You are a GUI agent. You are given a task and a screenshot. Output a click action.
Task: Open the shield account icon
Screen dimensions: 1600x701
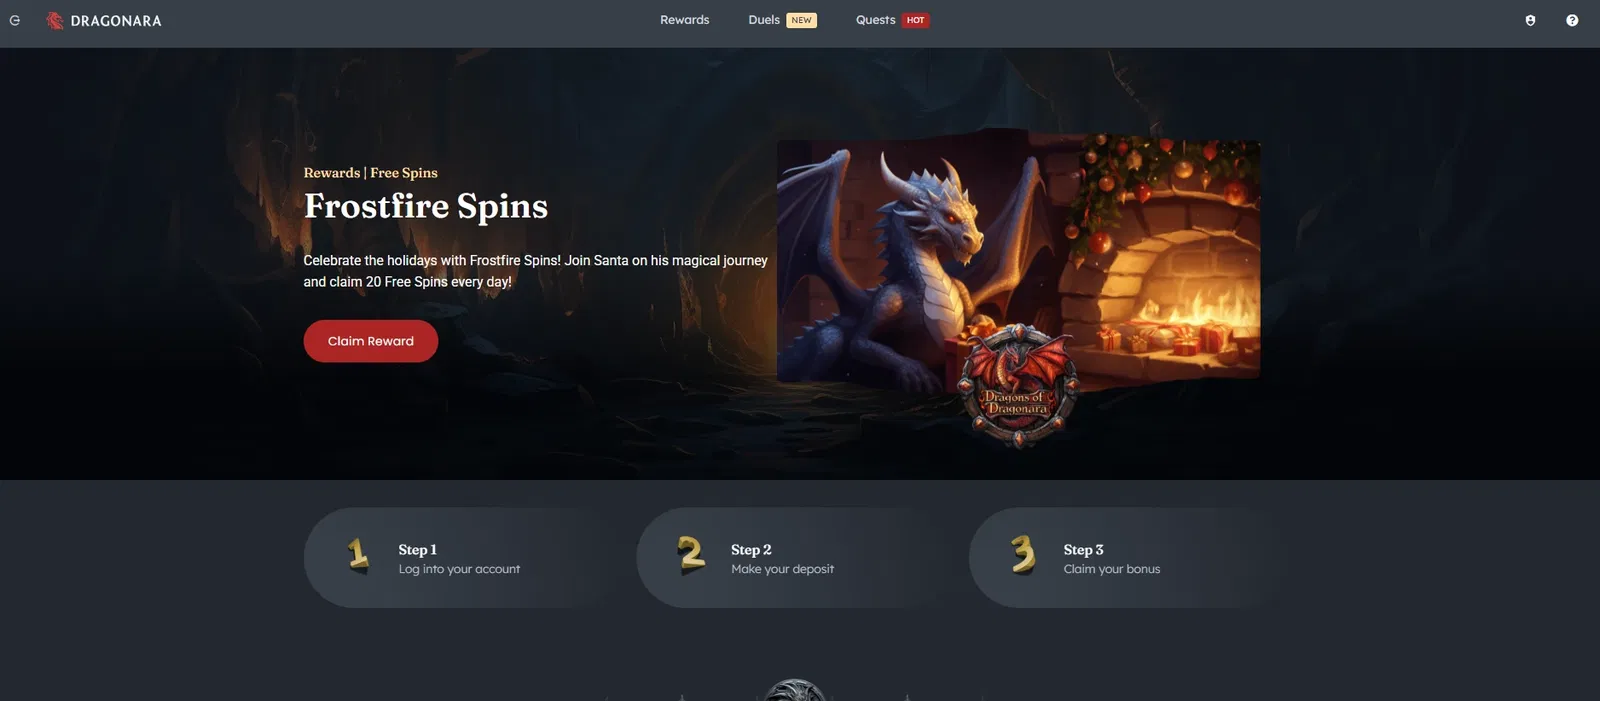[x=1530, y=20]
